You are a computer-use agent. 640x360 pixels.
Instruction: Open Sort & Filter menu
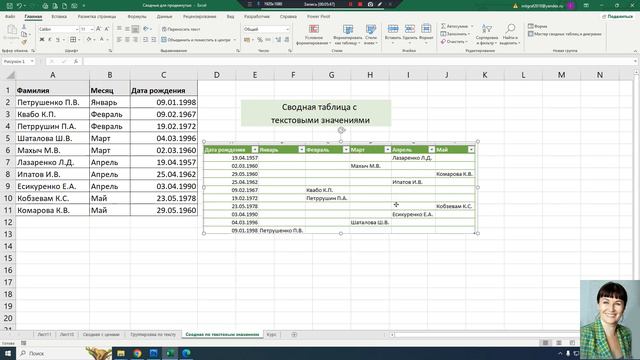click(x=487, y=35)
